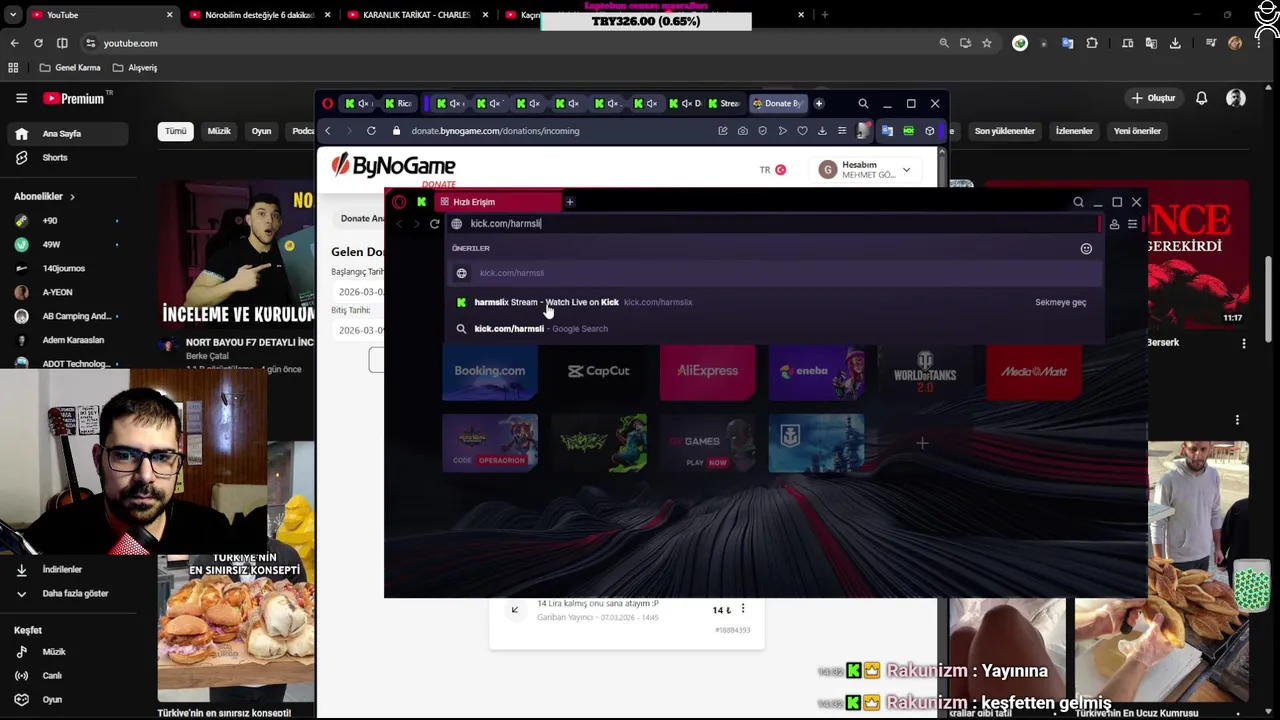Screen dimensions: 1280x720
Task: Open new tab in ByNoGame Opera window
Action: [x=819, y=103]
